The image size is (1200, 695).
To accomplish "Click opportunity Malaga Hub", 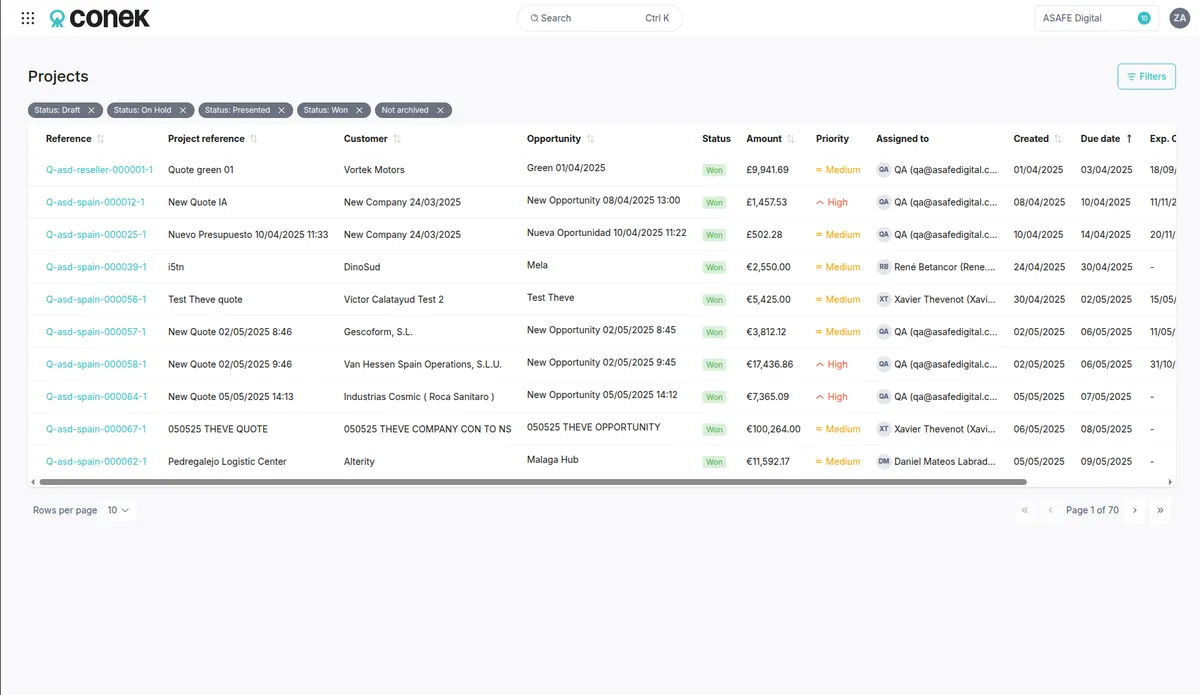I will (x=553, y=460).
